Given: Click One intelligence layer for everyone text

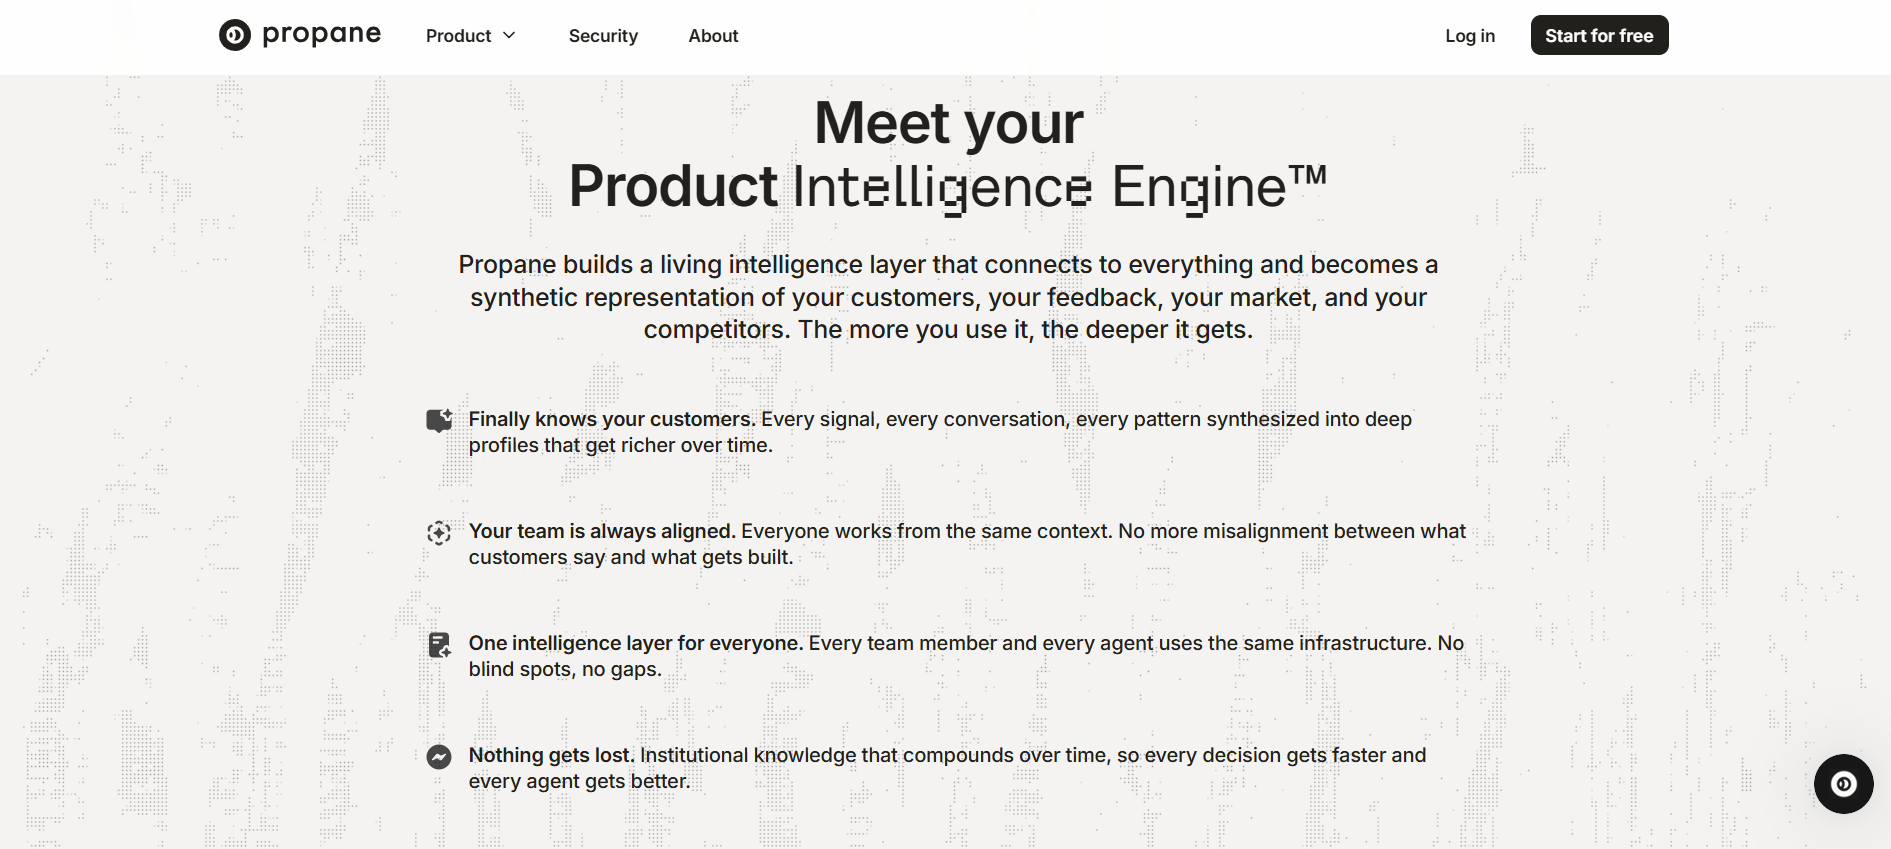Looking at the screenshot, I should point(636,643).
